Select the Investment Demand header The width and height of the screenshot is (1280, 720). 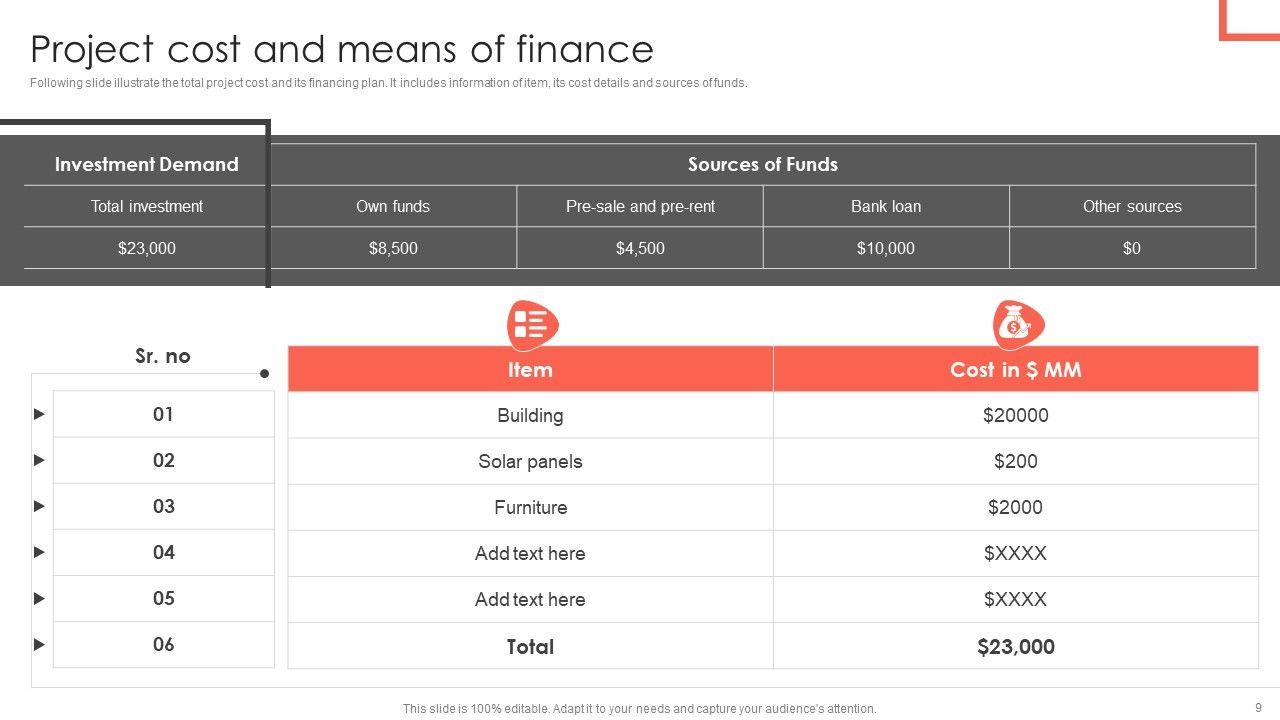pos(146,164)
